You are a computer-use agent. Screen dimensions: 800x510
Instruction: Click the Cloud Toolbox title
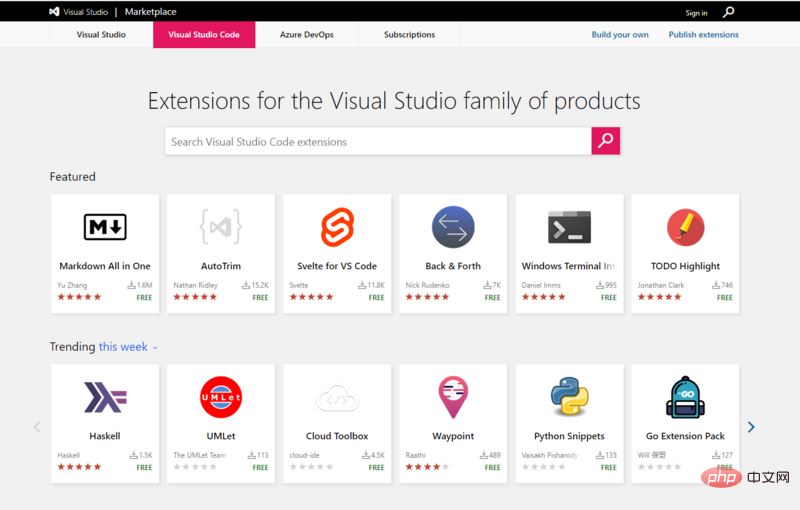(x=337, y=436)
